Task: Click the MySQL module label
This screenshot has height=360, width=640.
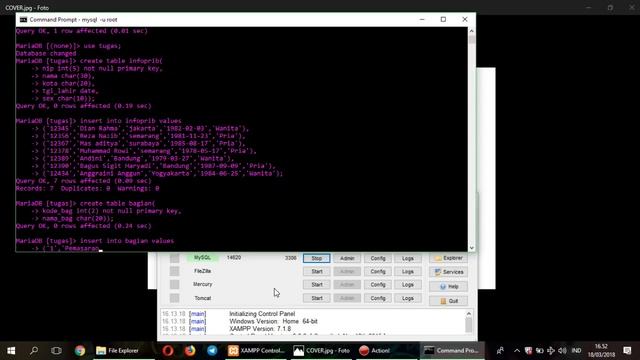Action: click(202, 258)
